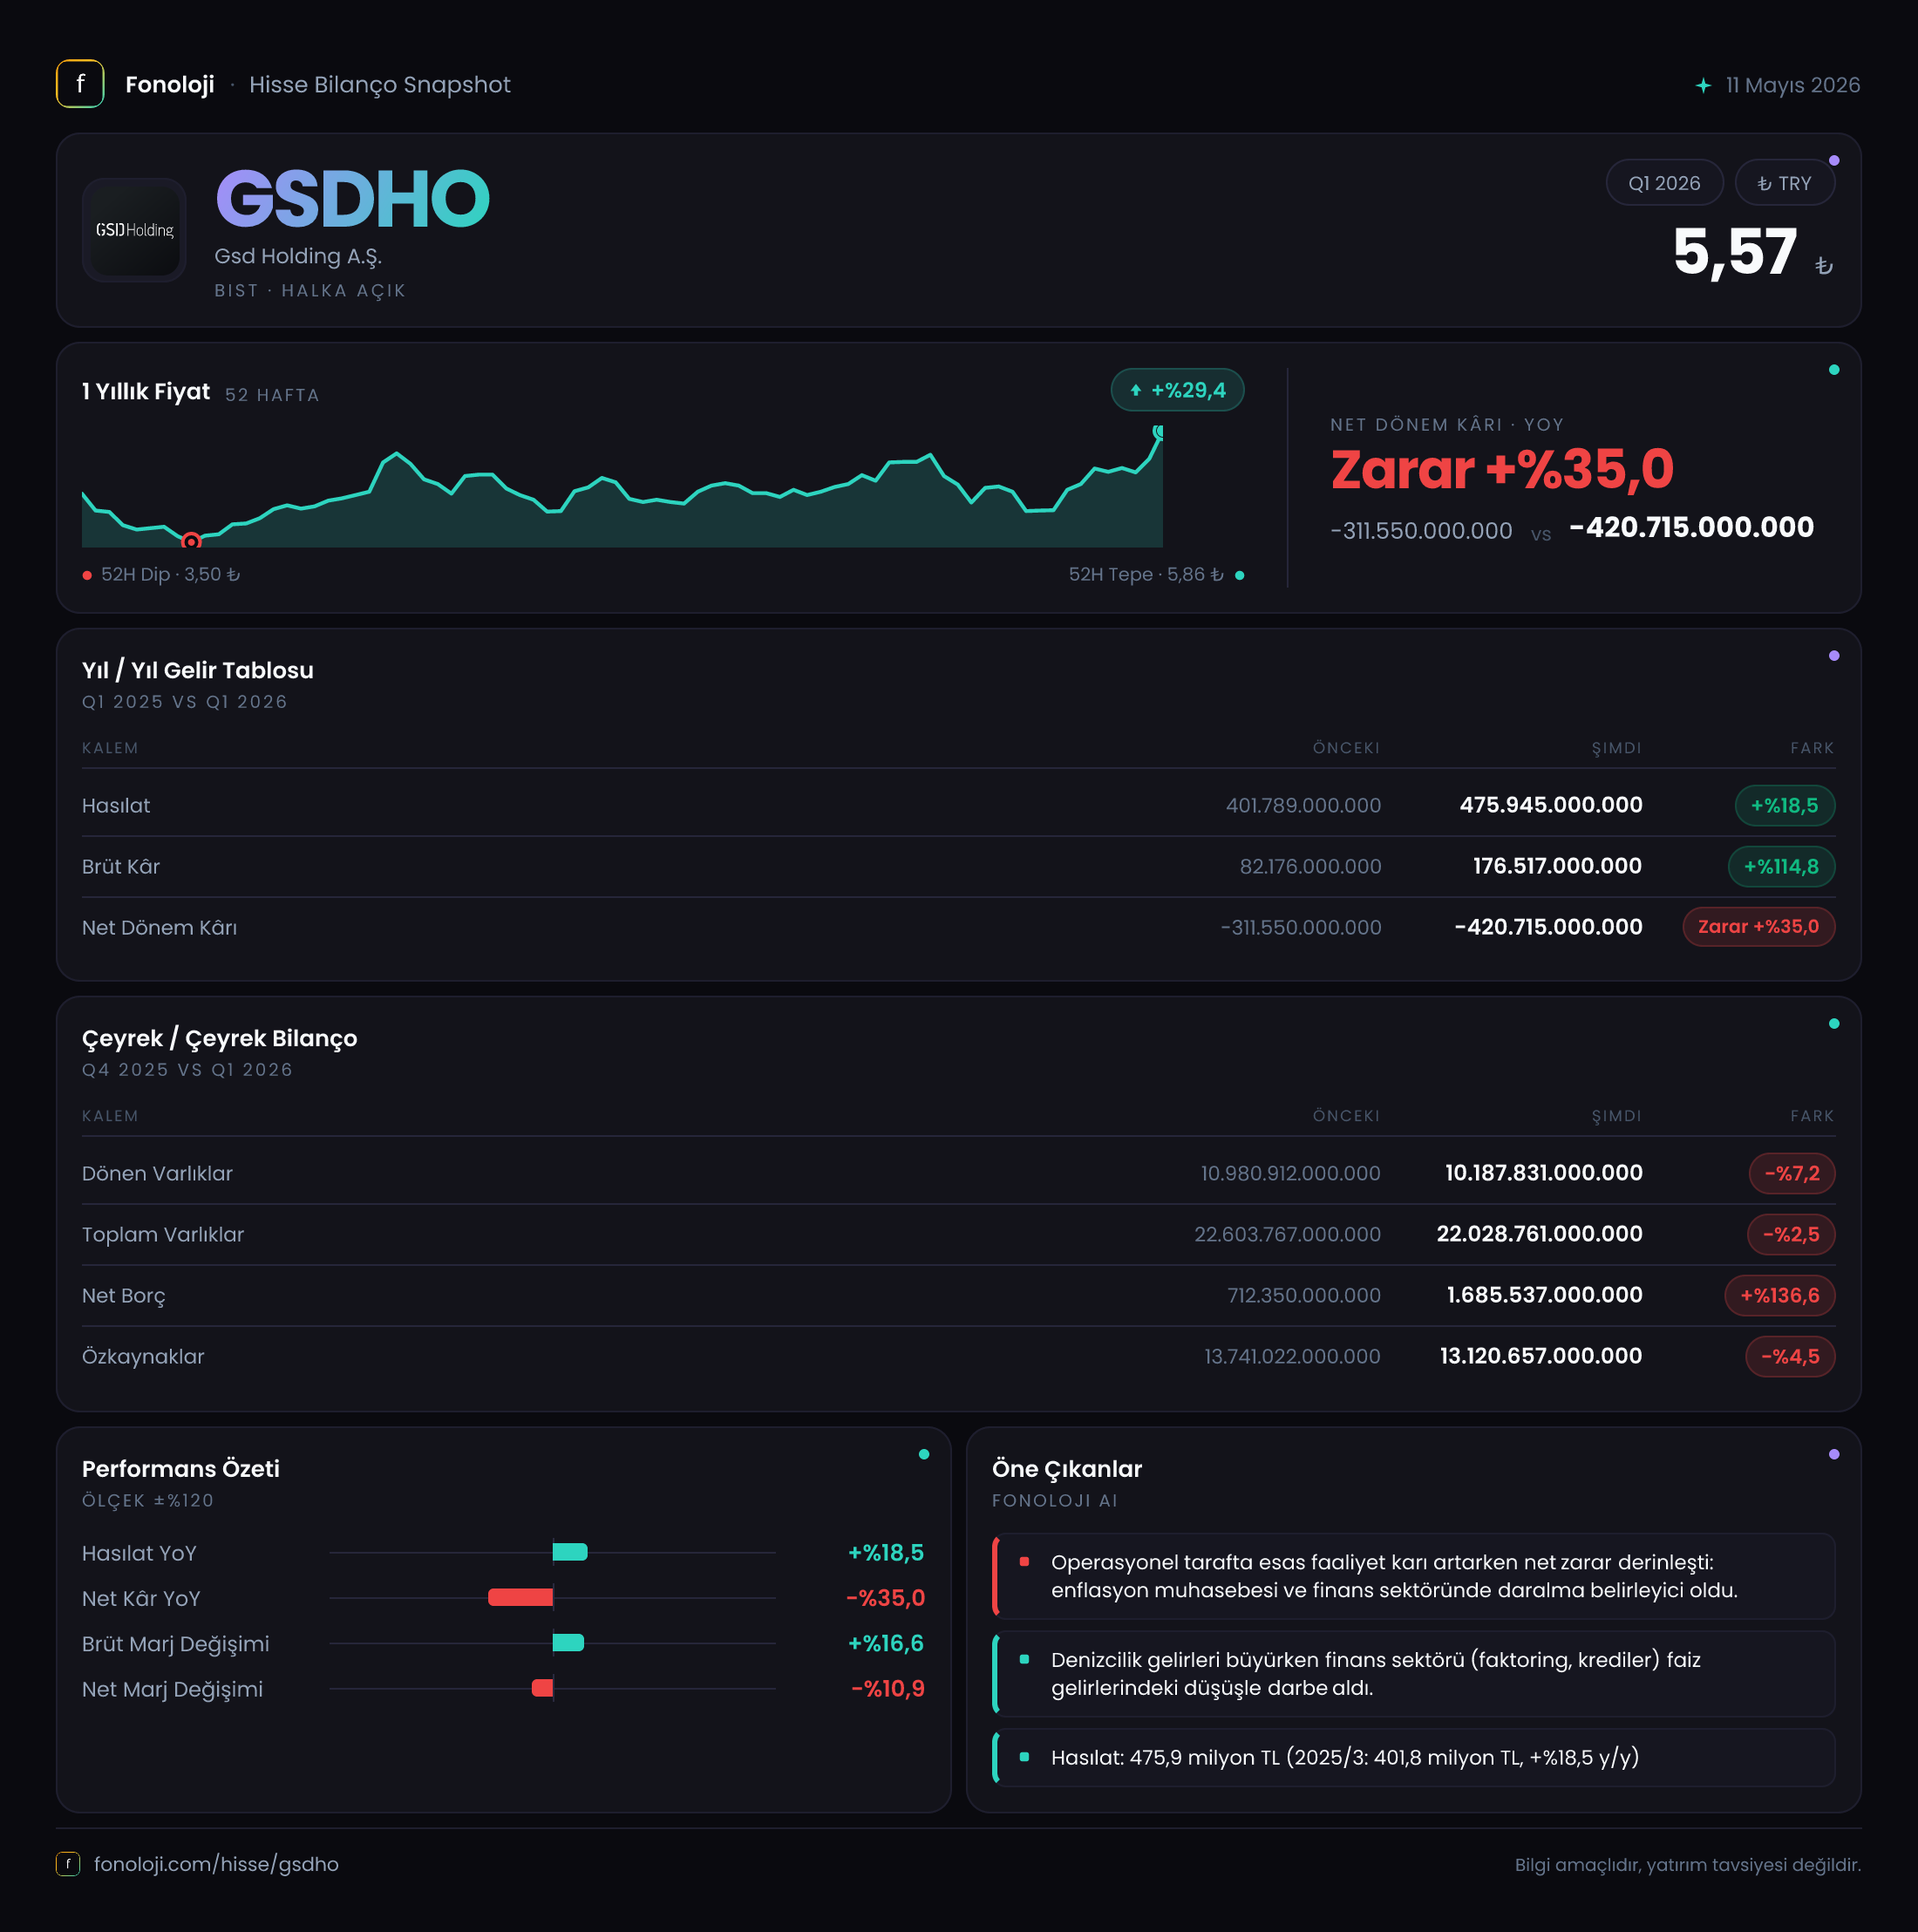
Task: Click the investment disclaimer text in footer
Action: [x=1688, y=1865]
